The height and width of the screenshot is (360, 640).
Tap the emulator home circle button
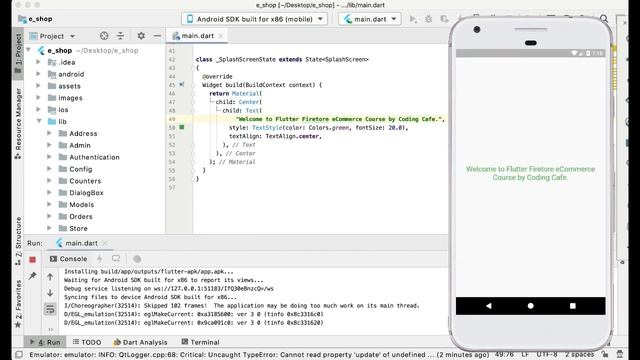point(531,306)
